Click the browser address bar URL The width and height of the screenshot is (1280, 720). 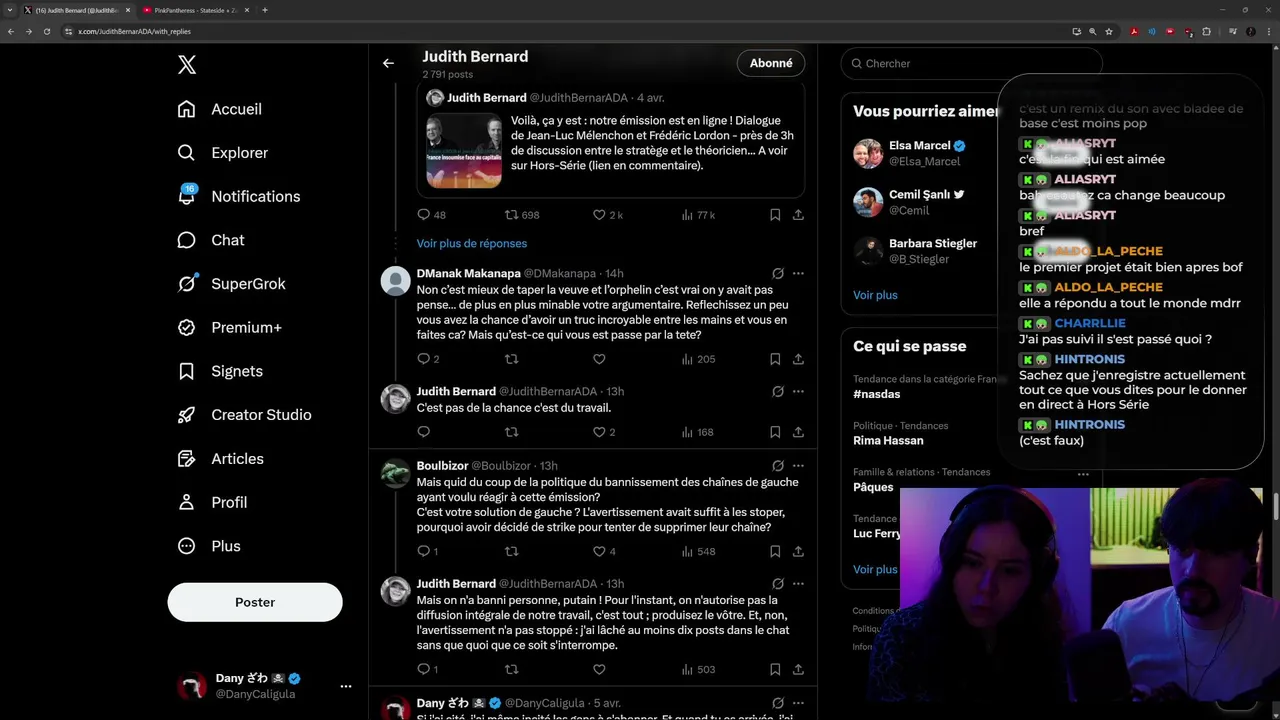pos(135,31)
